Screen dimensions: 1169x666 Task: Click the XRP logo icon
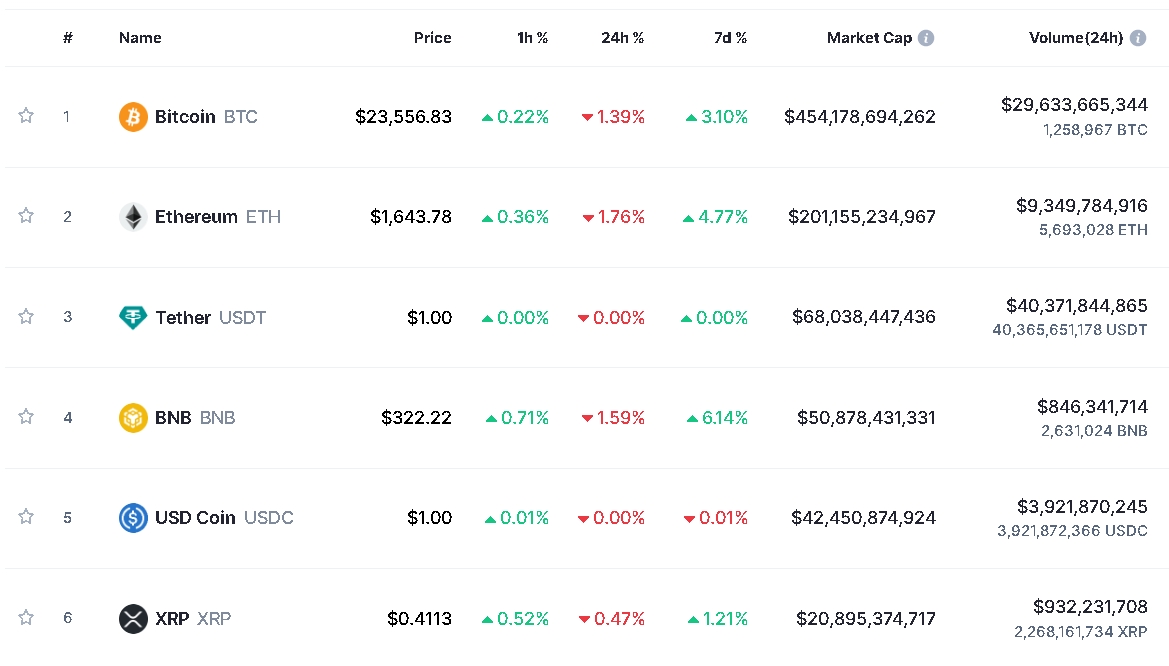point(133,619)
